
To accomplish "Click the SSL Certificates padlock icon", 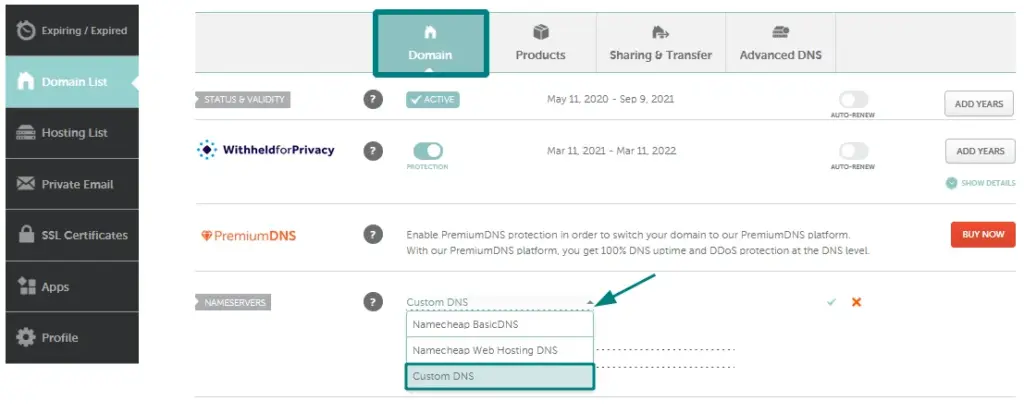I will (26, 235).
